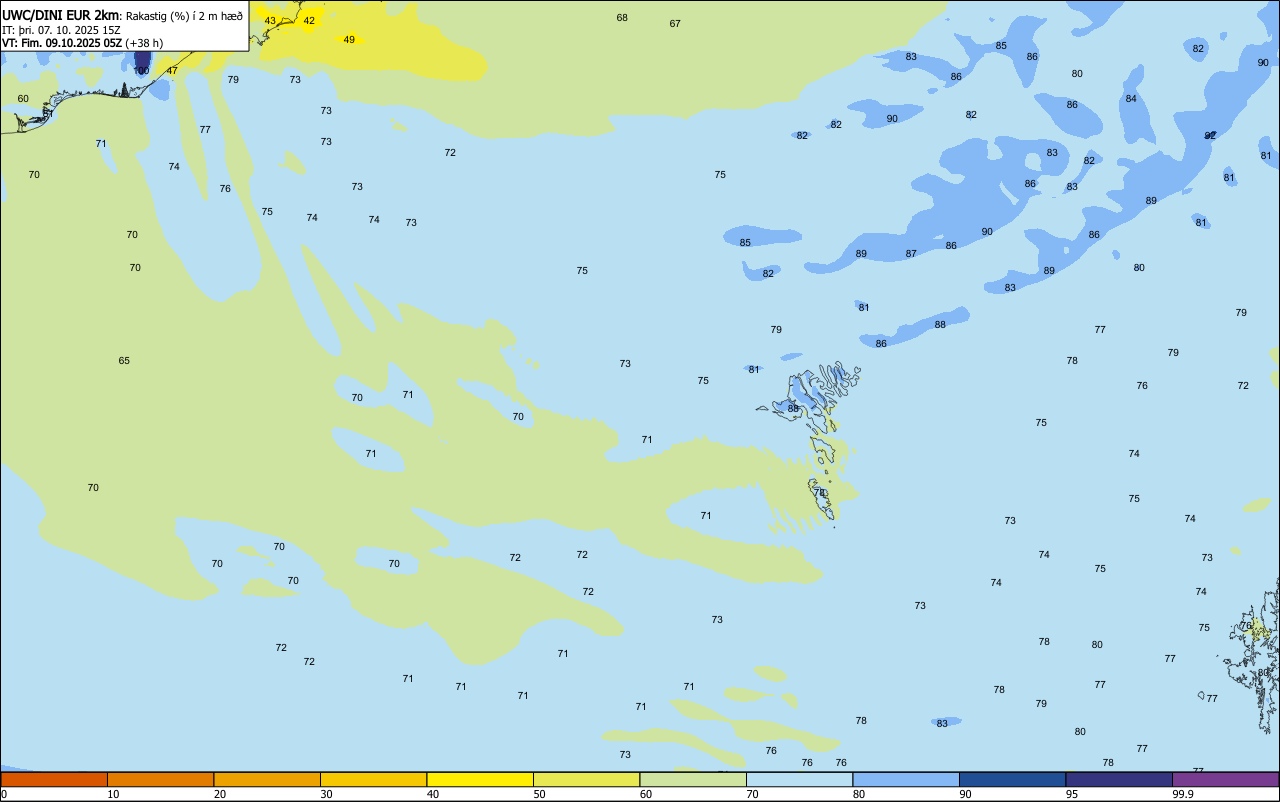Click the legend tick label '0'

tap(4, 794)
